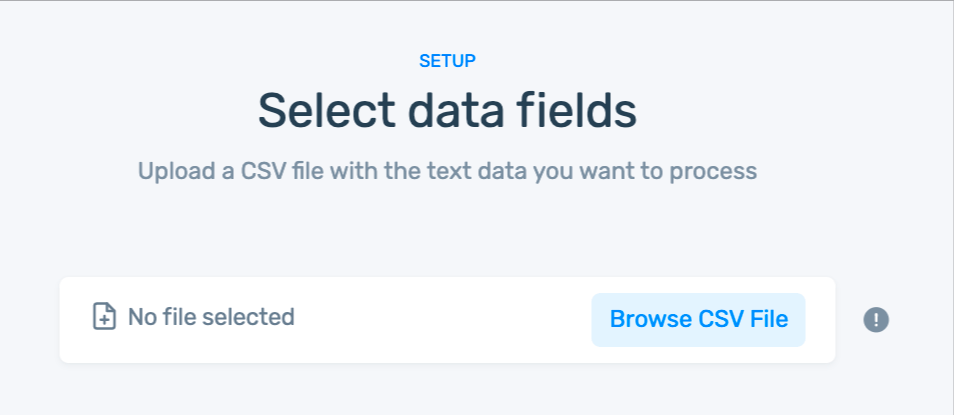Choose a CSV with the light-blue Browse button
954x415 pixels.
(x=698, y=320)
